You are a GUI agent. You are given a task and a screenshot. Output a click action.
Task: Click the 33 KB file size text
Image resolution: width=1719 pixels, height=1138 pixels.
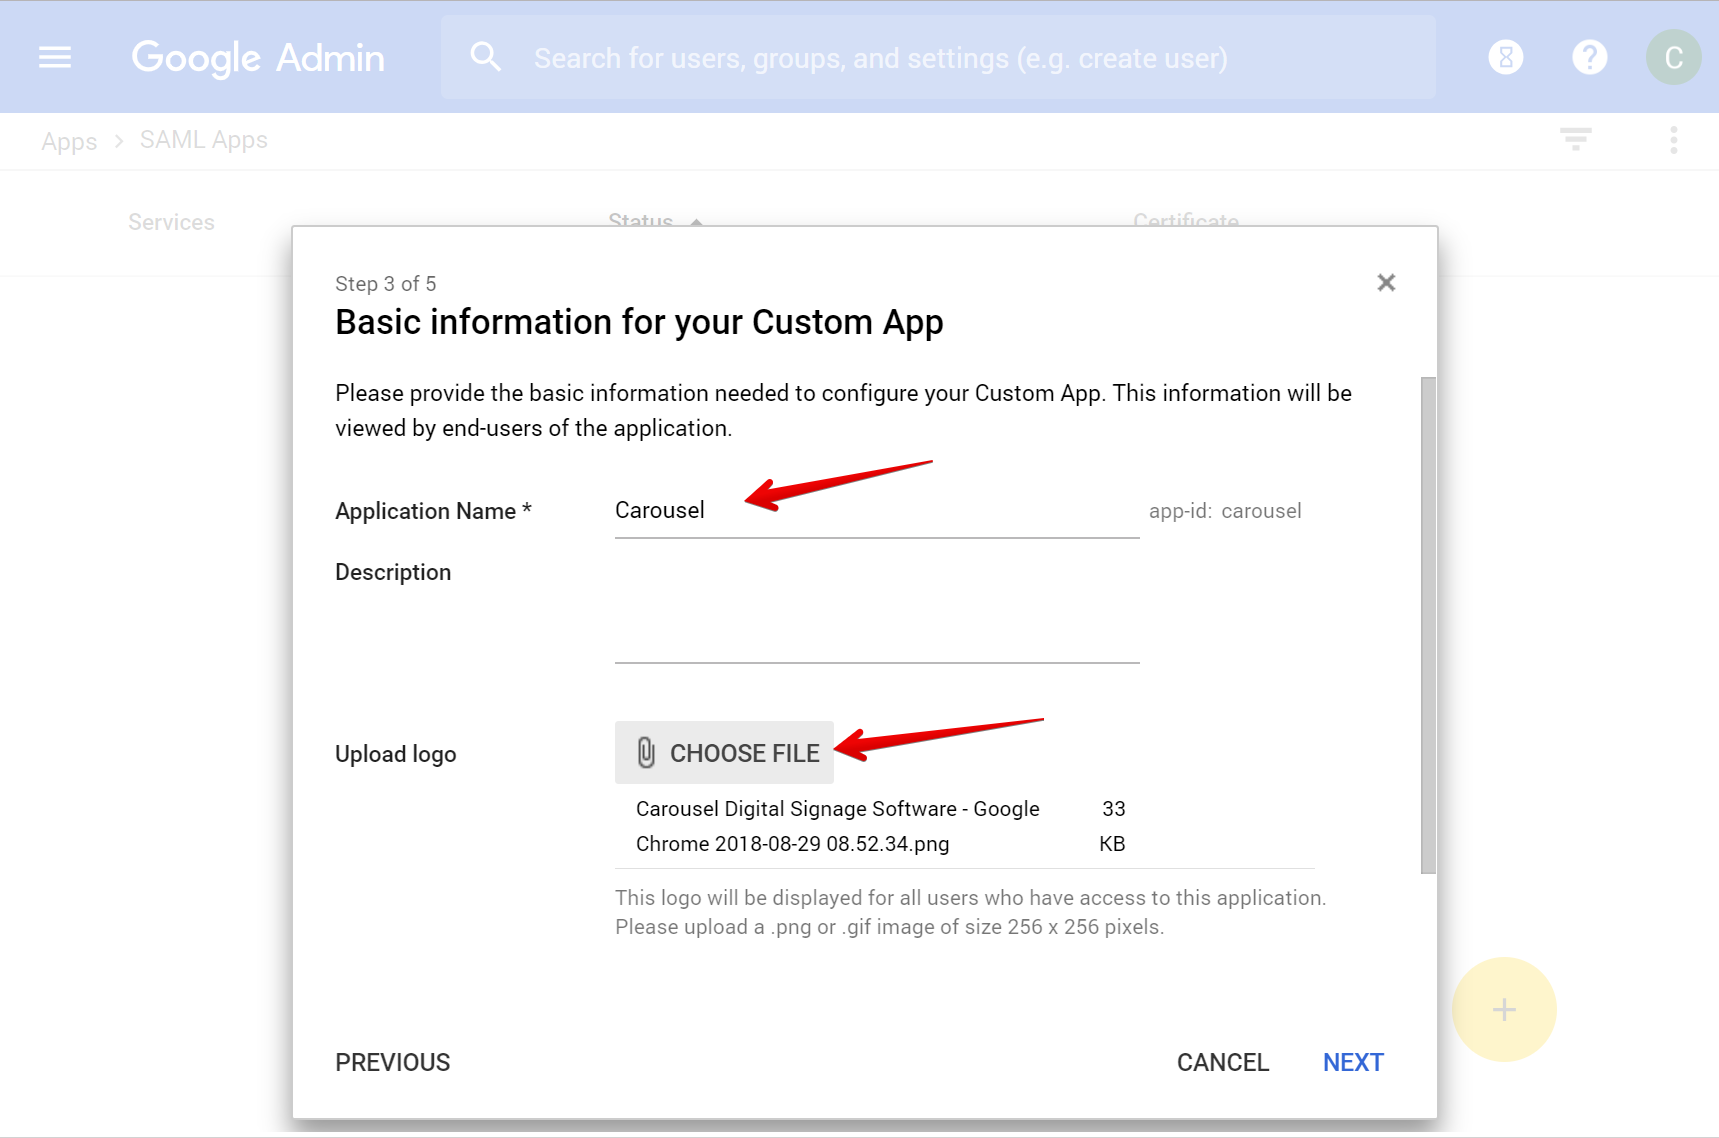1113,826
